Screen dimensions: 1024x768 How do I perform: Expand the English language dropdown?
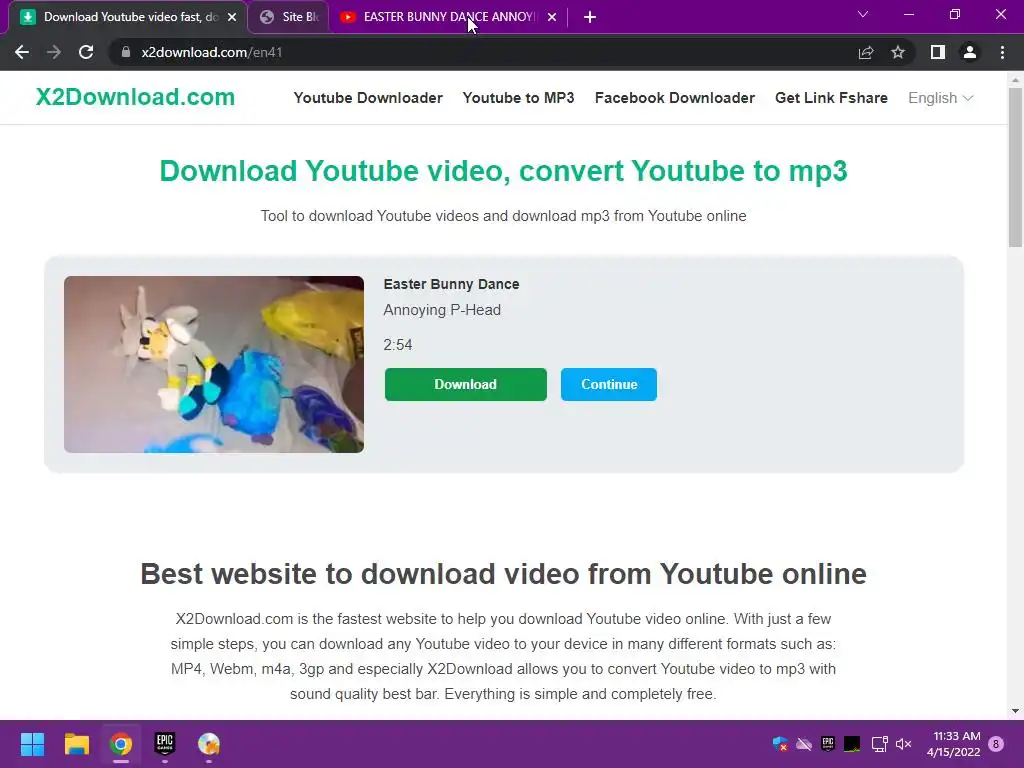(x=940, y=98)
